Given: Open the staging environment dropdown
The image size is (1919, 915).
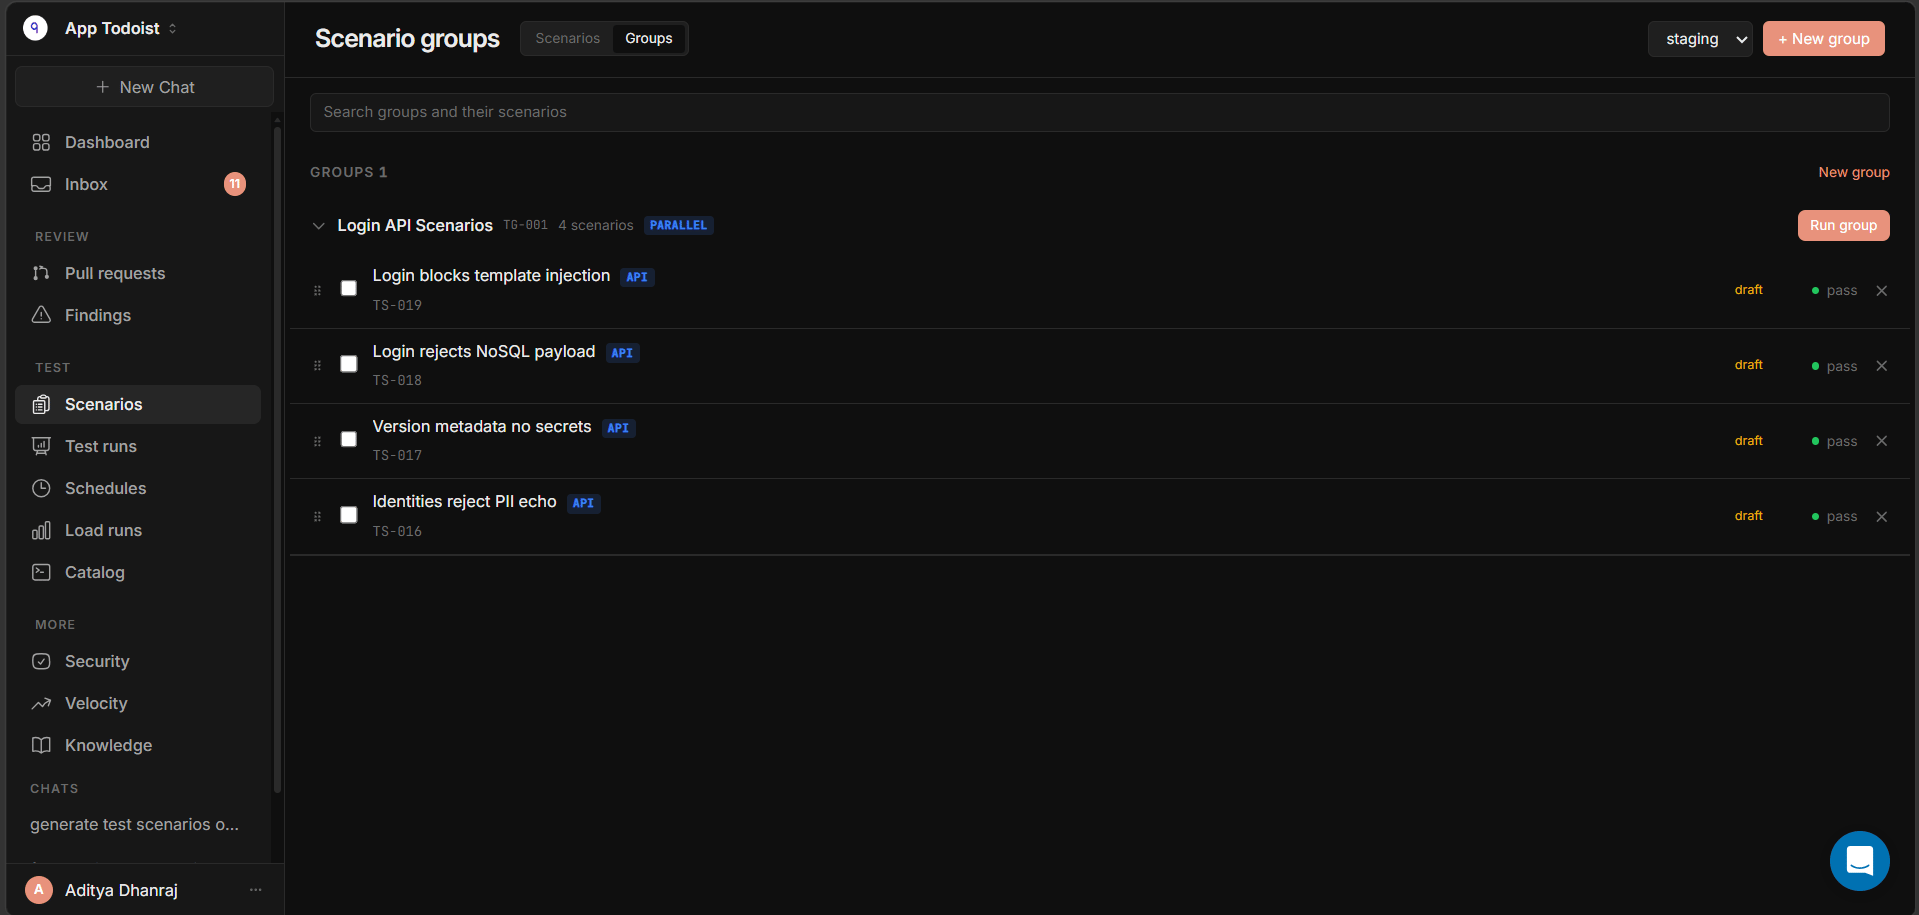Looking at the screenshot, I should 1700,39.
